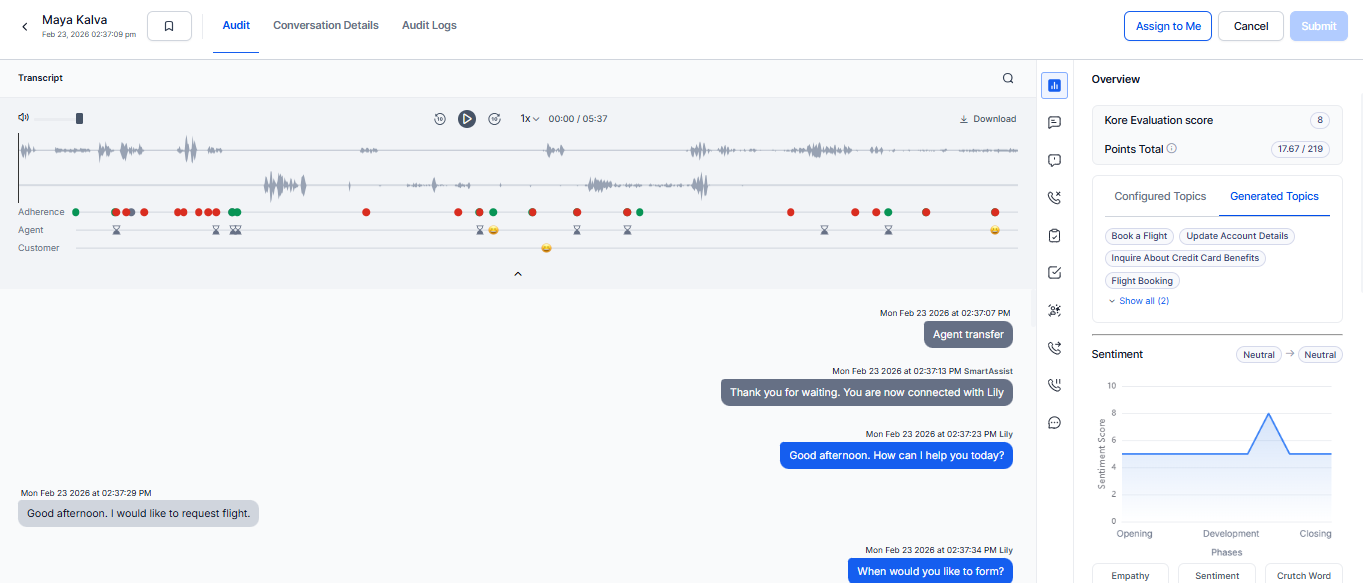Open the search icon in Transcript header
This screenshot has width=1363, height=583.
point(1008,79)
